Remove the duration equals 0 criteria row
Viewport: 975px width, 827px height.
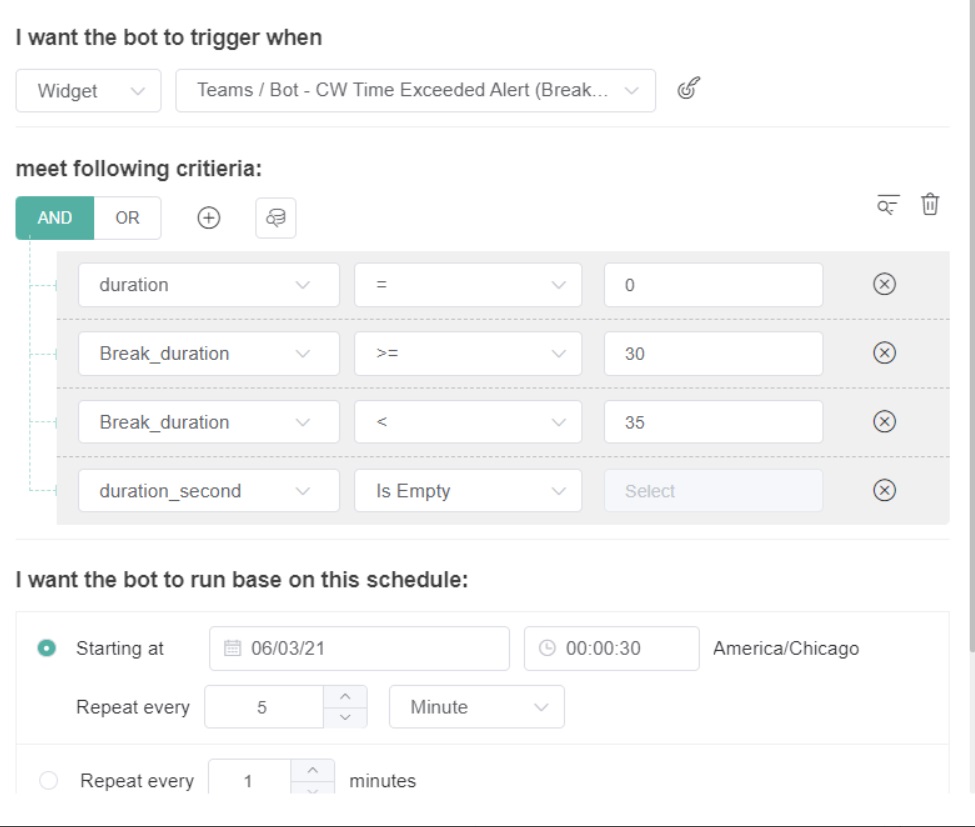(884, 285)
